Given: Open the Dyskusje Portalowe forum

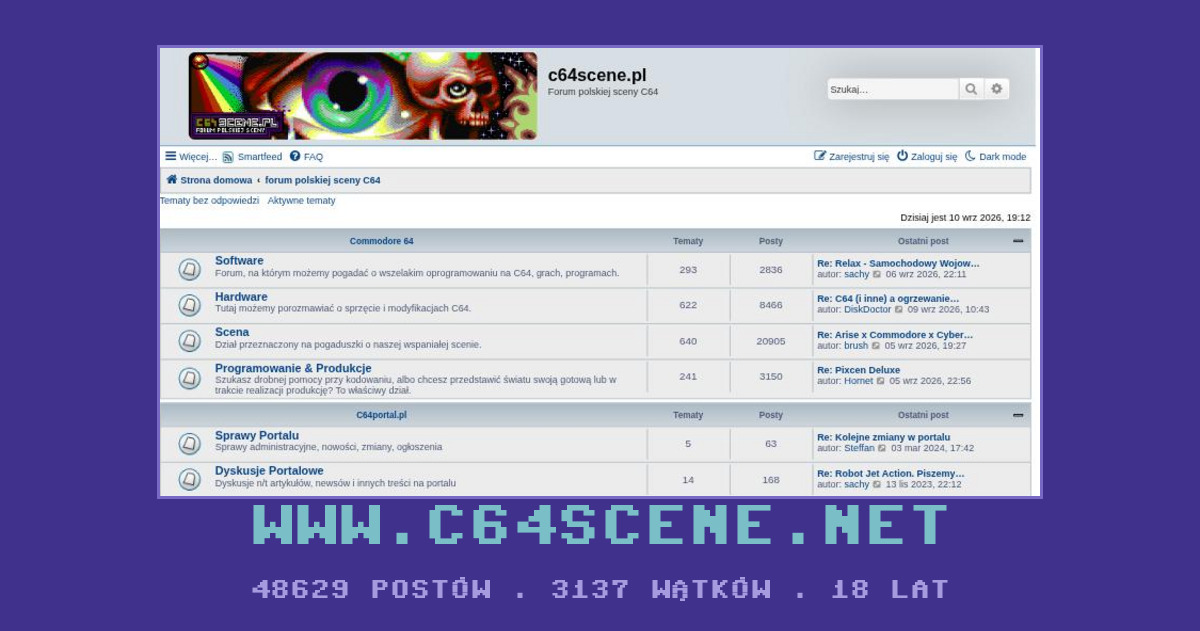Looking at the screenshot, I should (x=269, y=471).
